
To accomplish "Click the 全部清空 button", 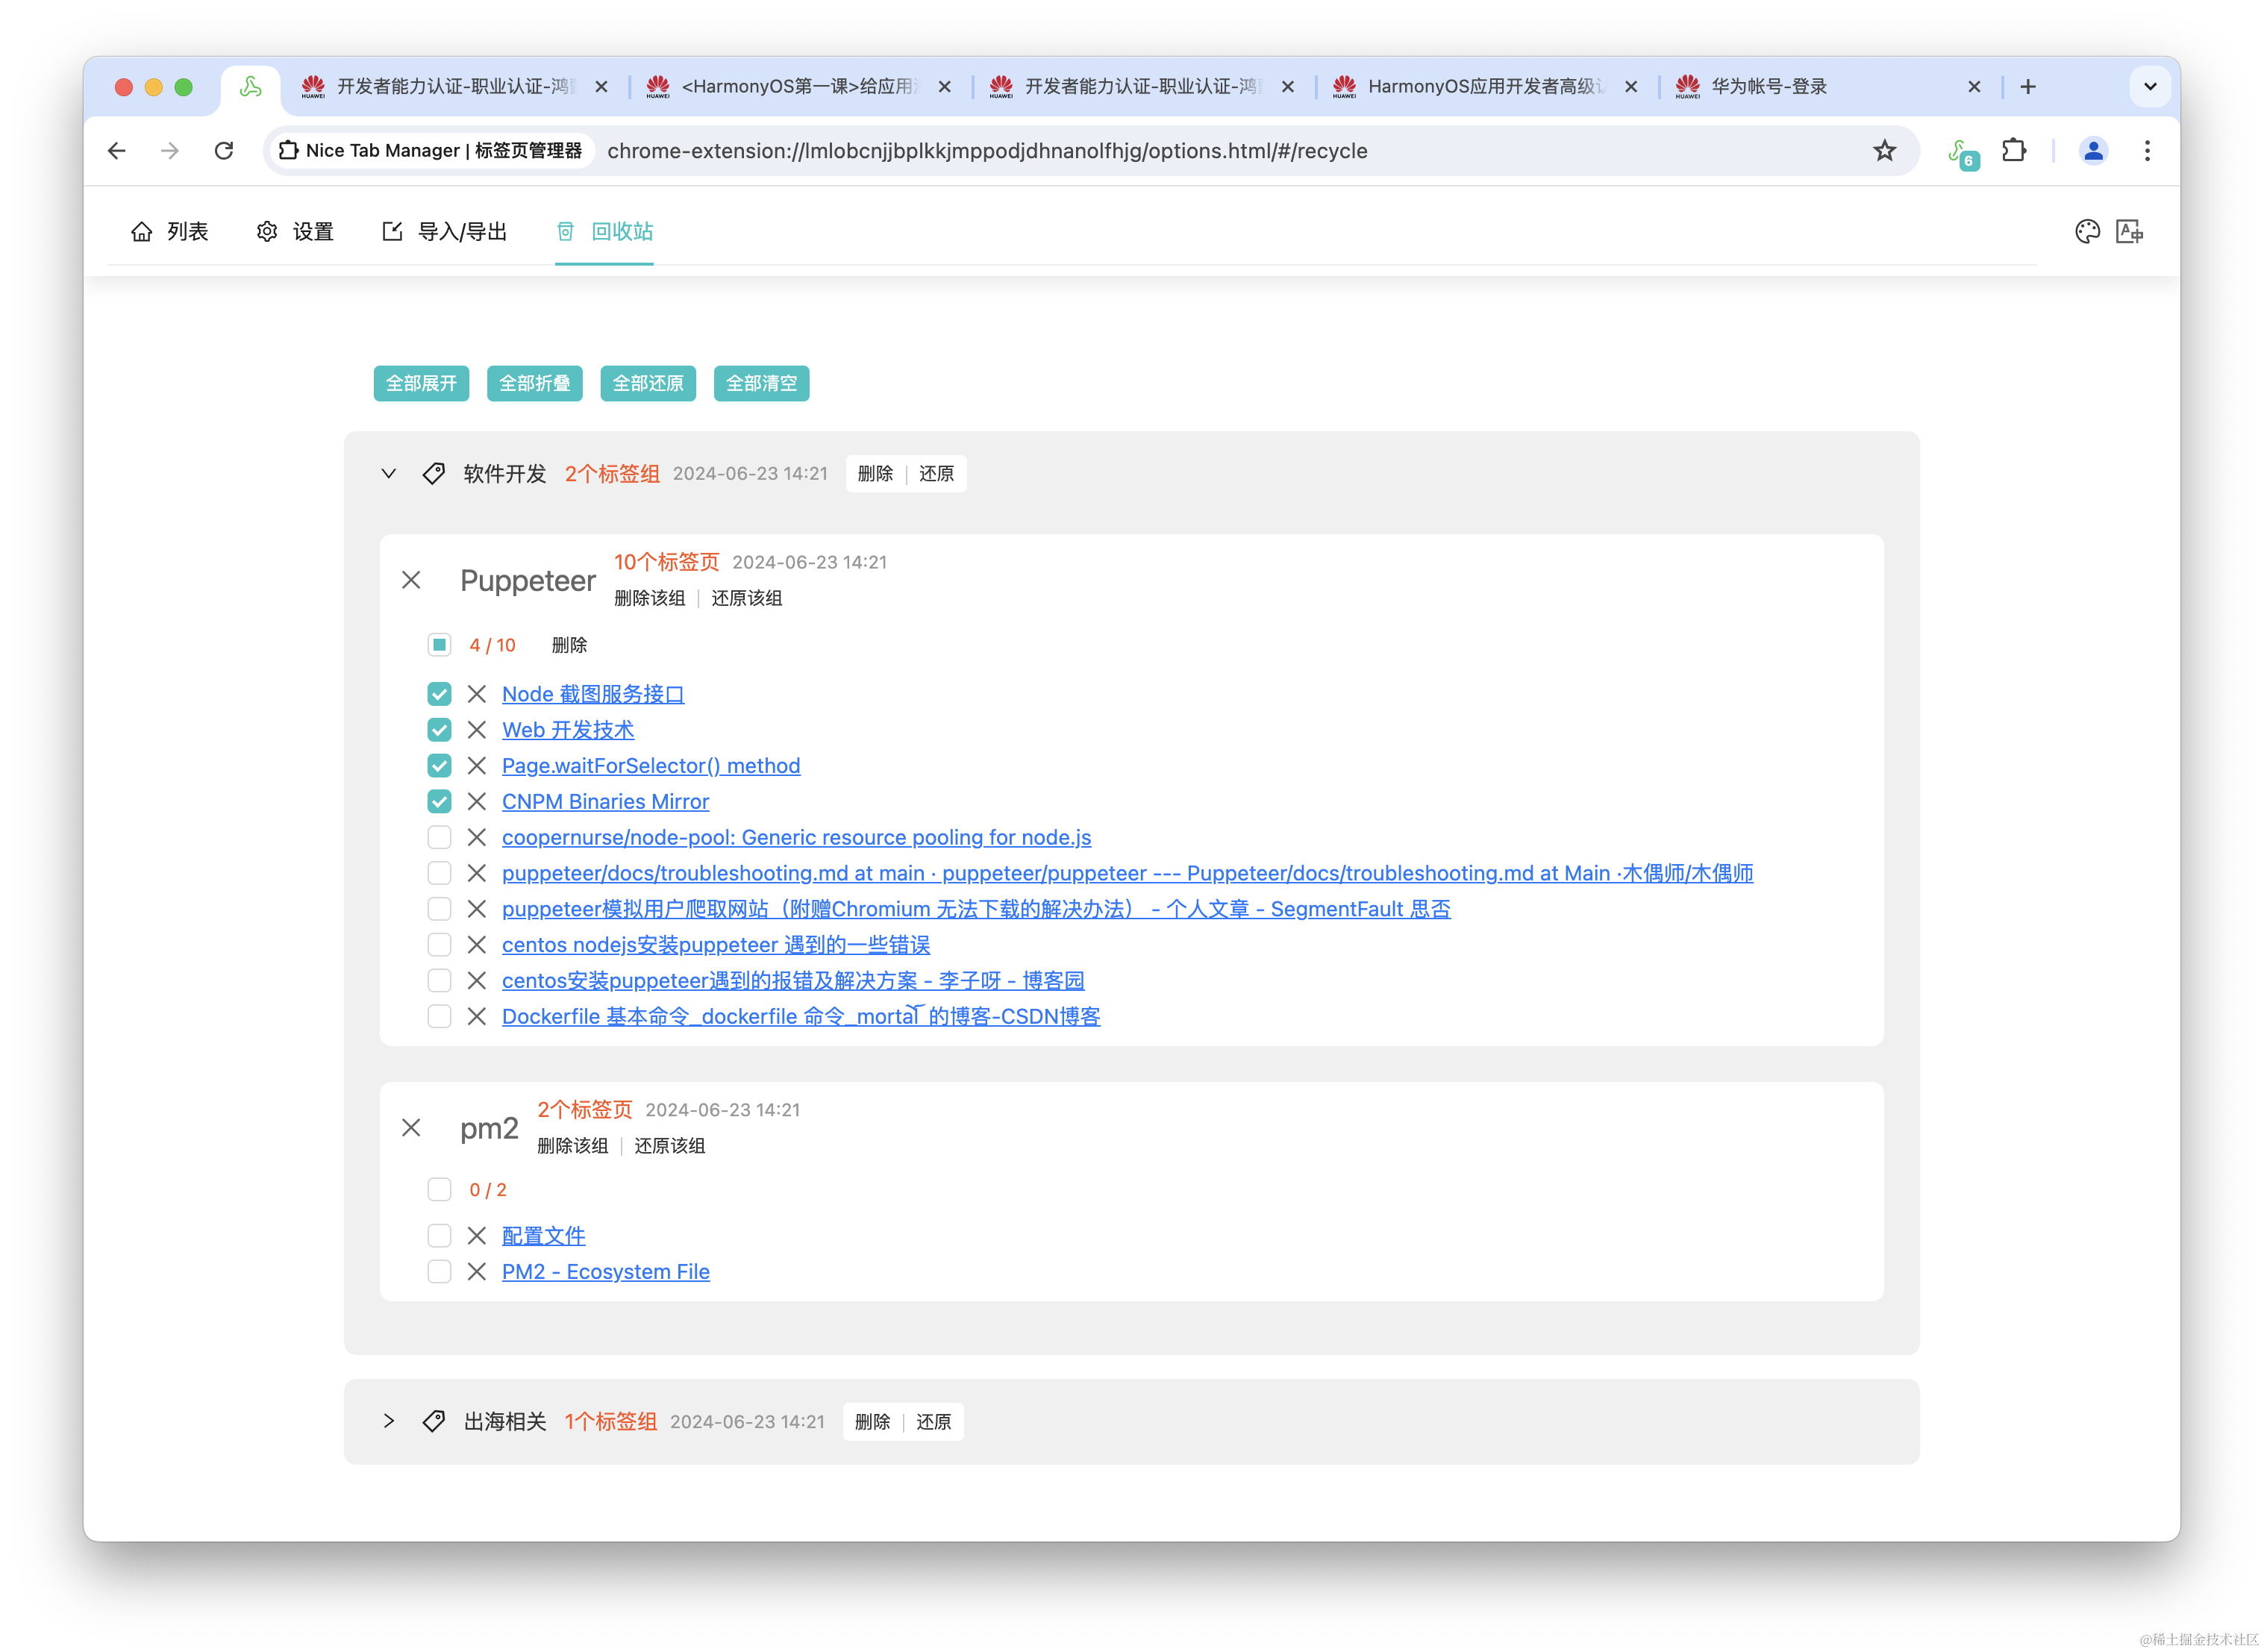I will tap(761, 383).
